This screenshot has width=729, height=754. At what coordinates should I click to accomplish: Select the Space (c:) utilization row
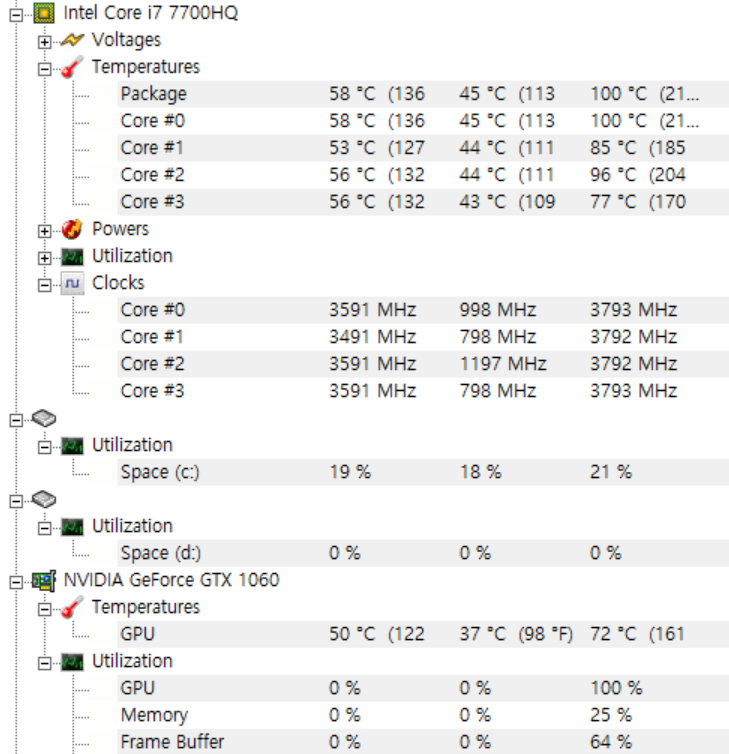(x=160, y=472)
